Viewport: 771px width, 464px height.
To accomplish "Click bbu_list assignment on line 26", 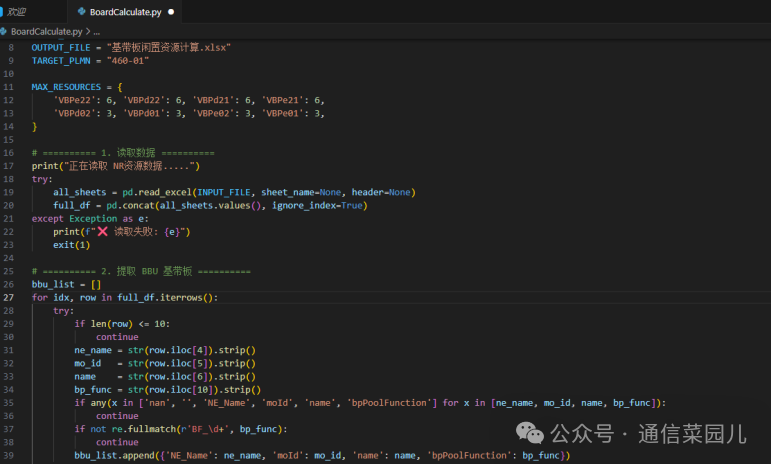I will tap(66, 284).
